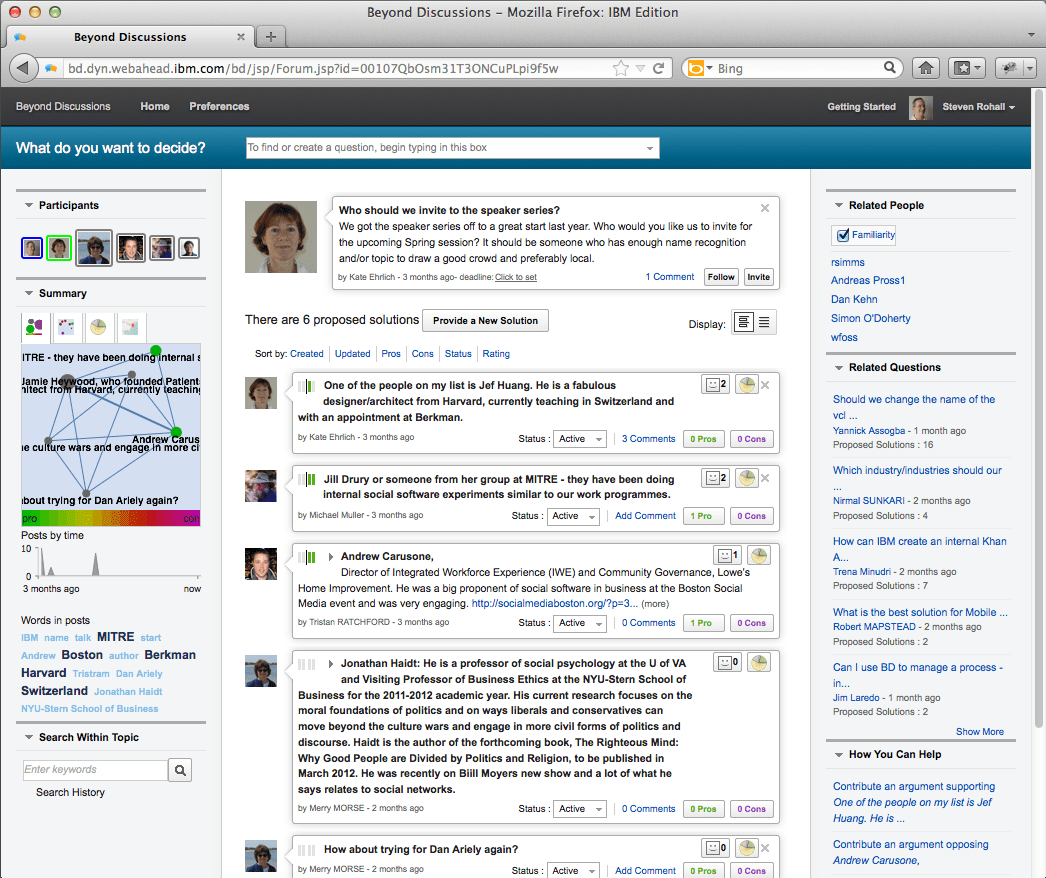
Task: Collapse the Participants section
Action: click(29, 205)
